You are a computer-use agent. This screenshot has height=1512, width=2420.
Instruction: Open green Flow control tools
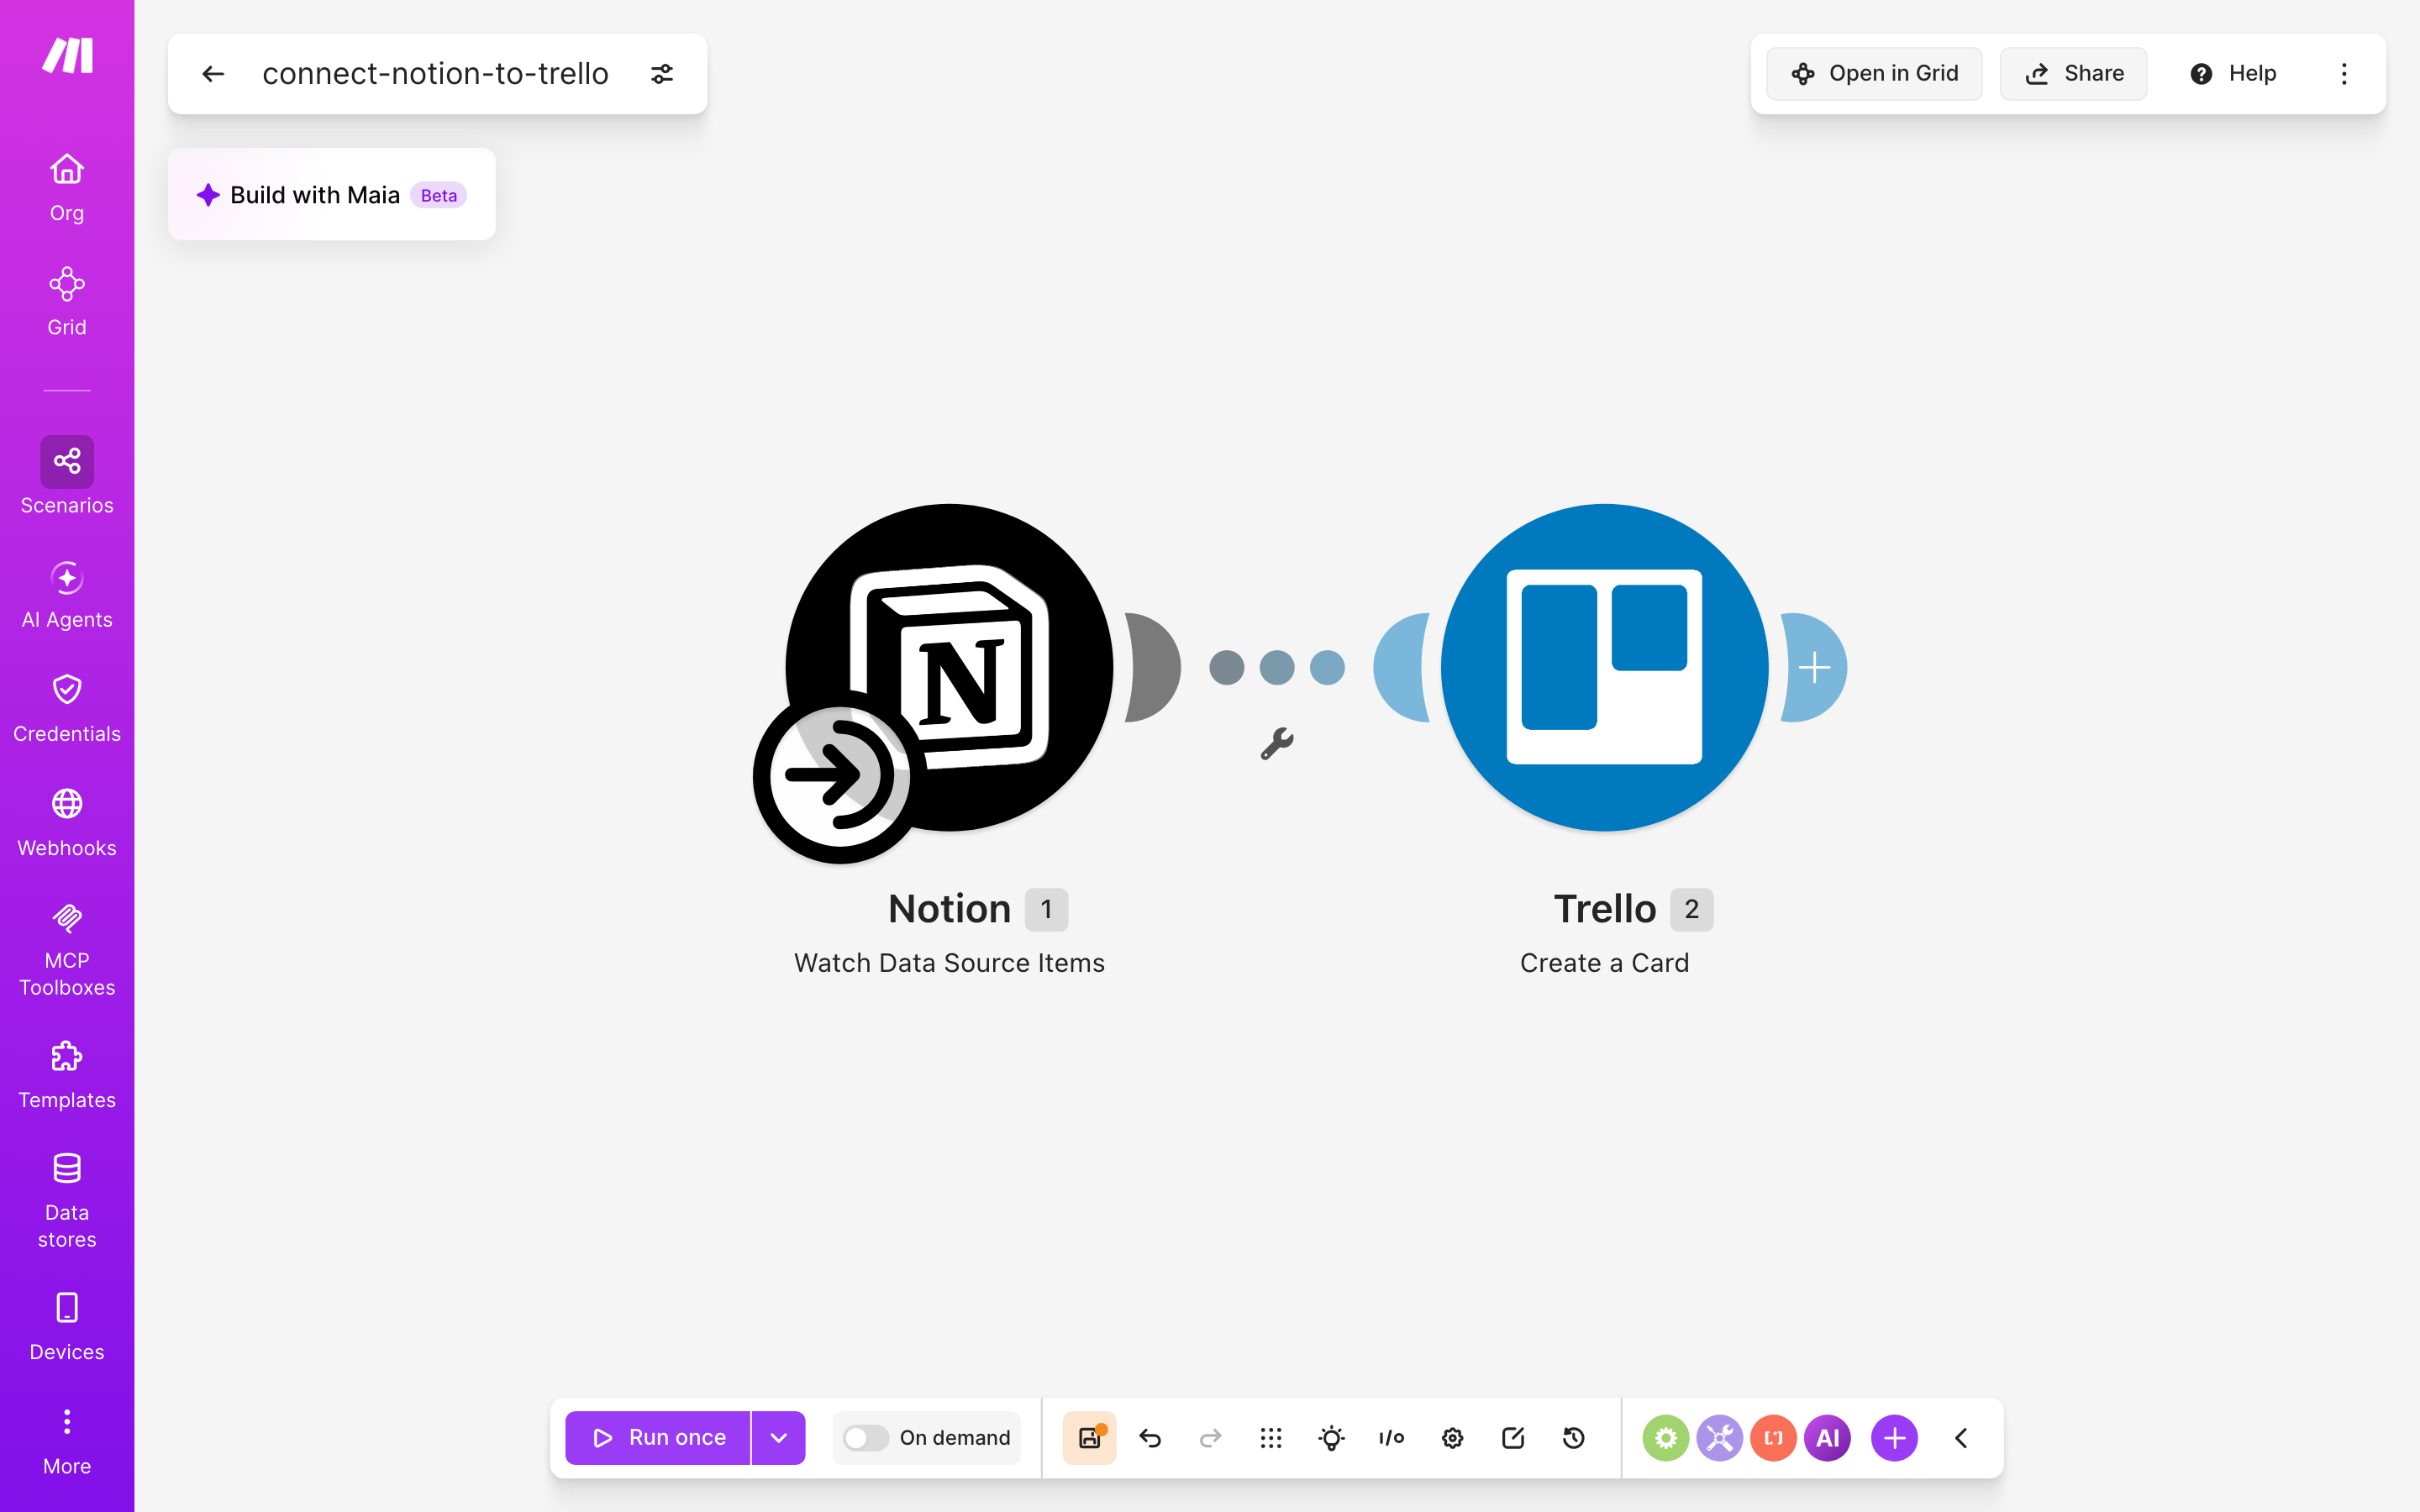[1666, 1438]
